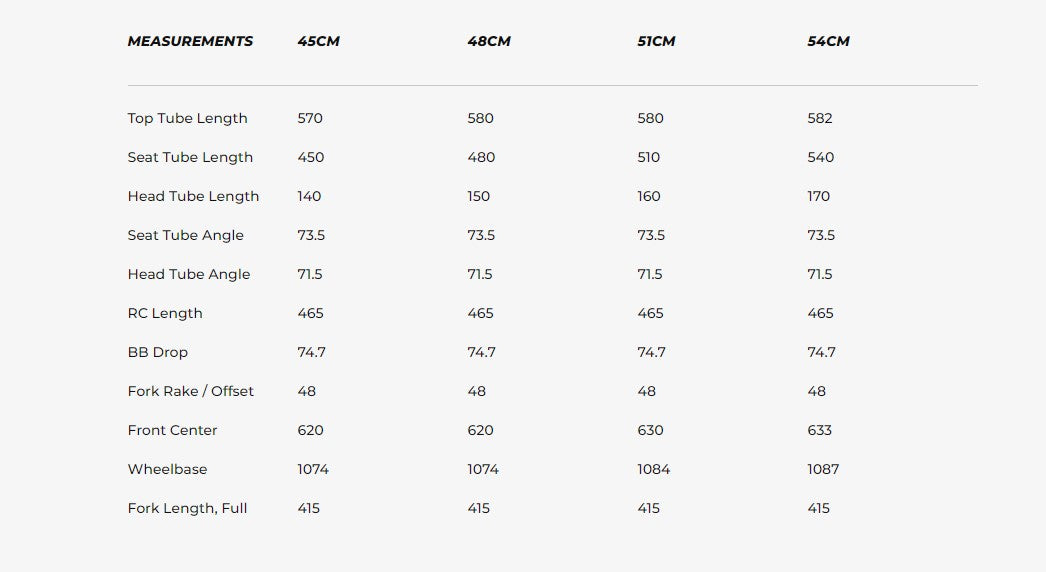The height and width of the screenshot is (572, 1046).
Task: Click the 582 top tube length value
Action: (x=820, y=118)
